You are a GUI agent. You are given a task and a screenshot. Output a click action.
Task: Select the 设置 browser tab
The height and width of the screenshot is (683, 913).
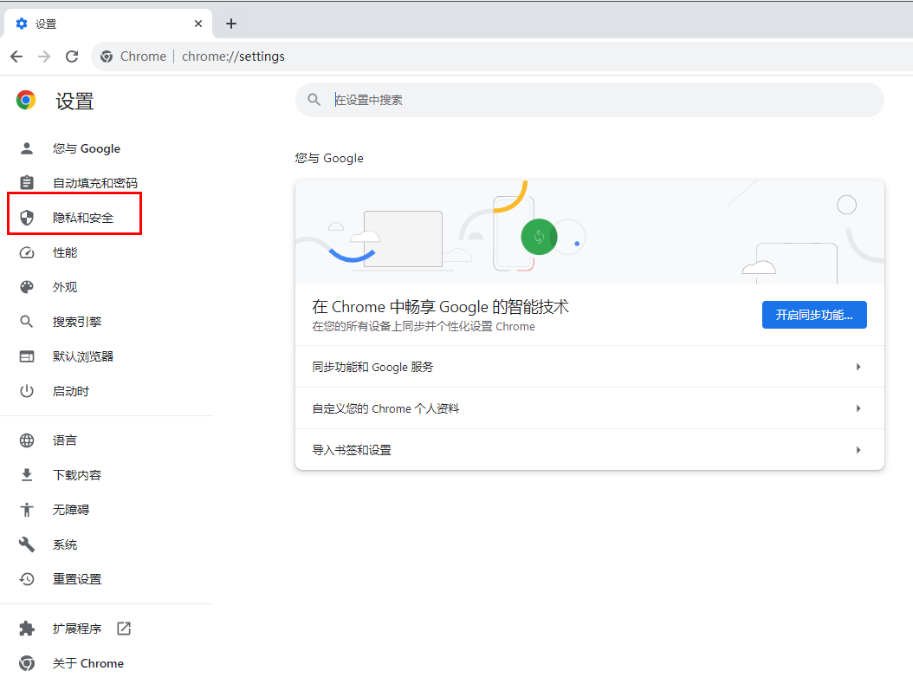pos(108,24)
